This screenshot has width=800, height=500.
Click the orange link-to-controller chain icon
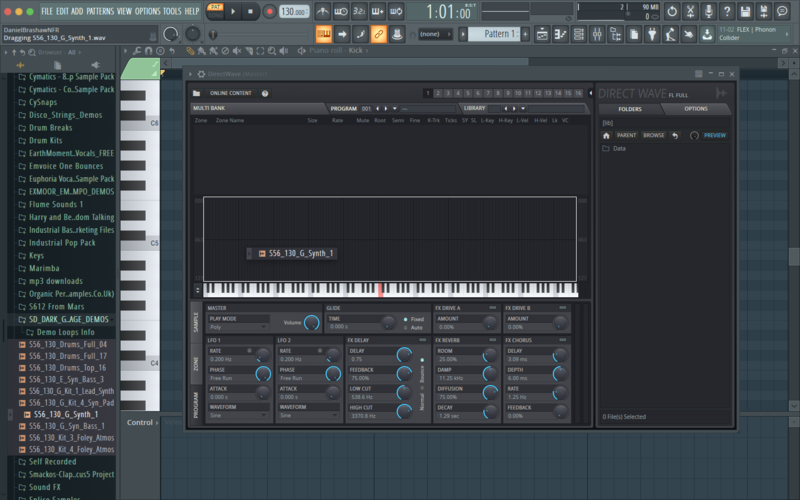(379, 34)
